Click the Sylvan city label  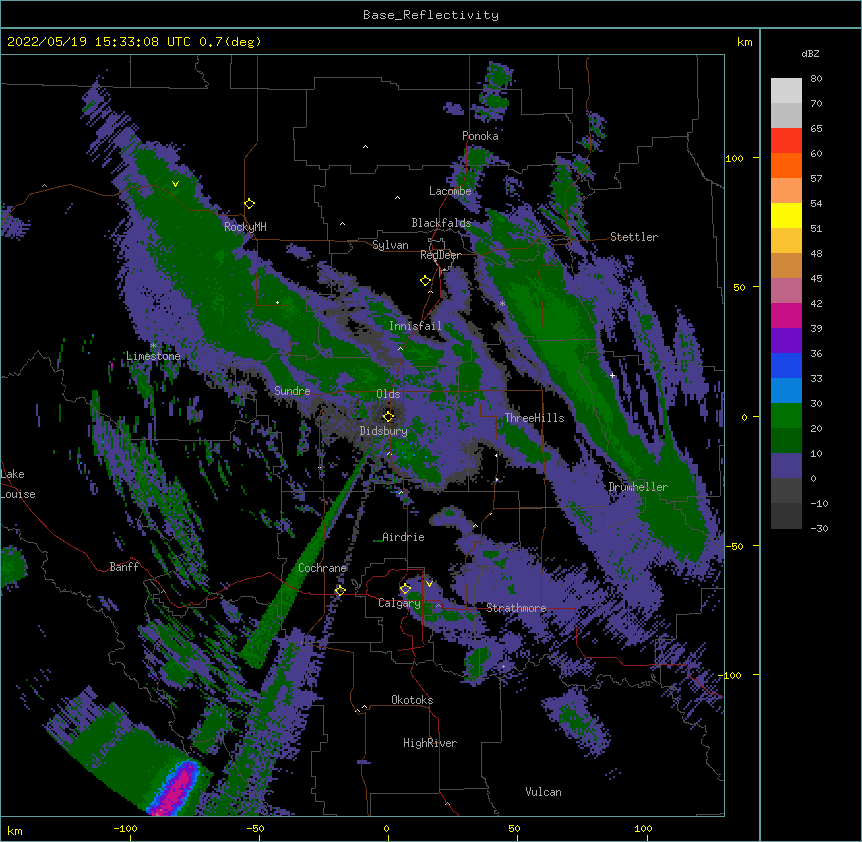pyautogui.click(x=390, y=245)
